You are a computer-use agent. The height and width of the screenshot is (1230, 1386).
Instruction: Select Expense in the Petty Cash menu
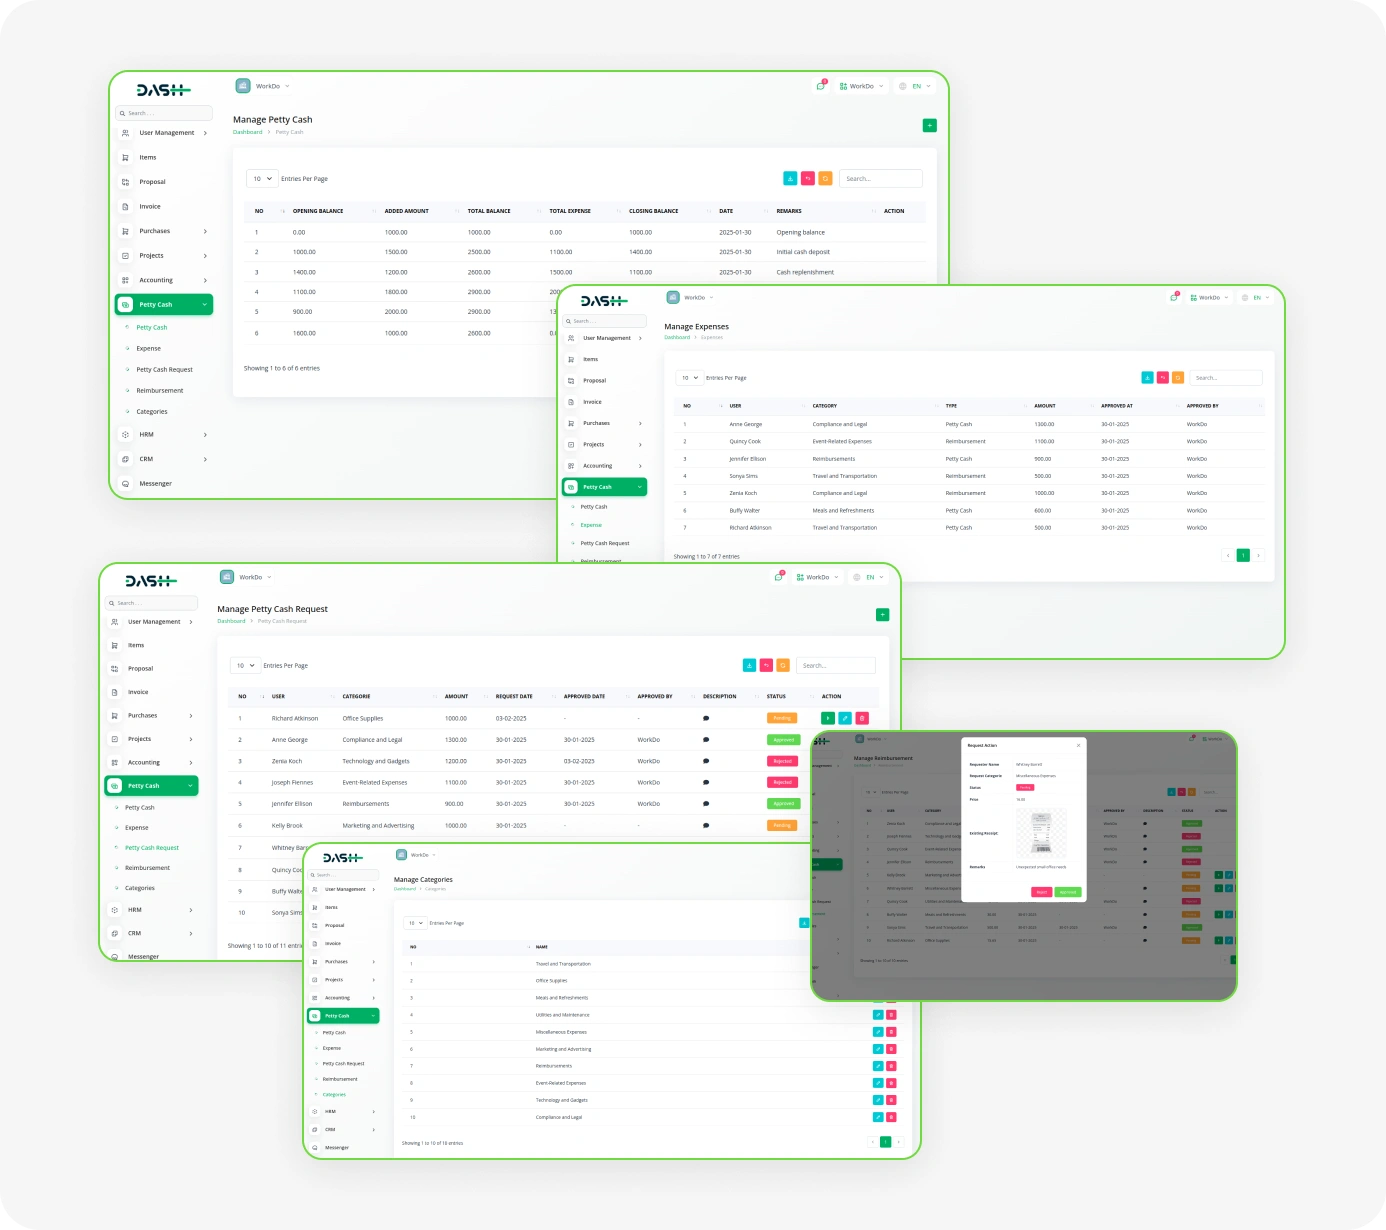[x=136, y=827]
